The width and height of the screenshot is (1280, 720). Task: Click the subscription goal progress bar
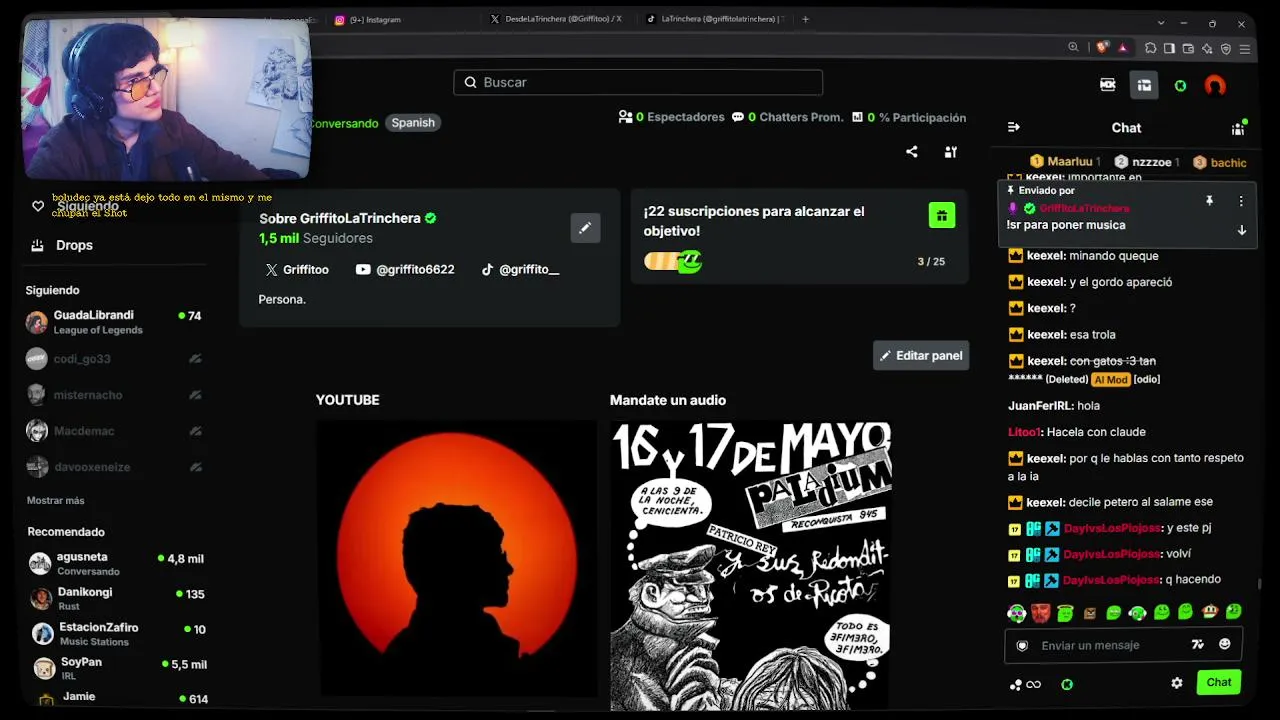(x=674, y=262)
